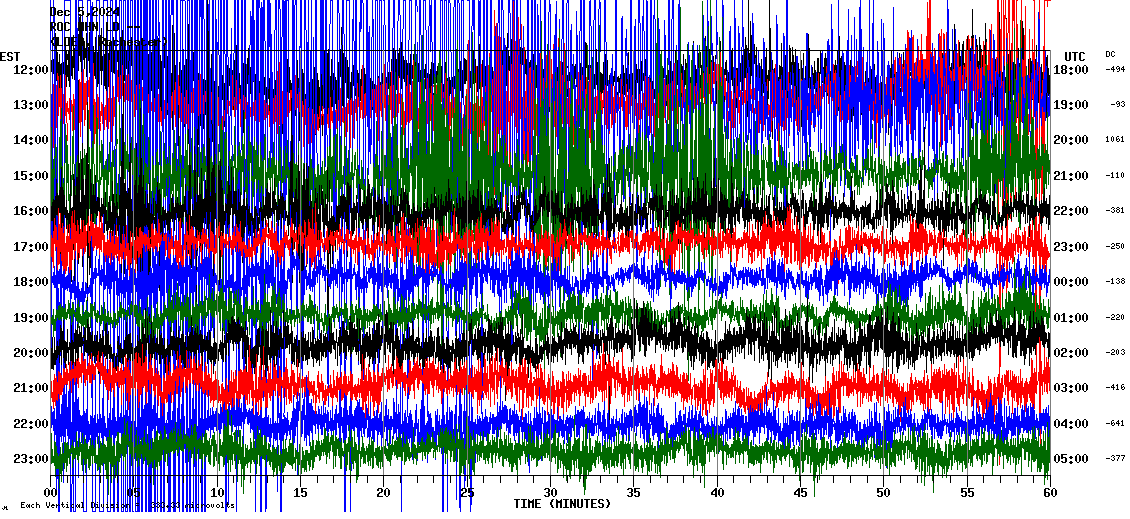Select the UTC column header
This screenshot has height=519, width=1130.
click(1075, 56)
